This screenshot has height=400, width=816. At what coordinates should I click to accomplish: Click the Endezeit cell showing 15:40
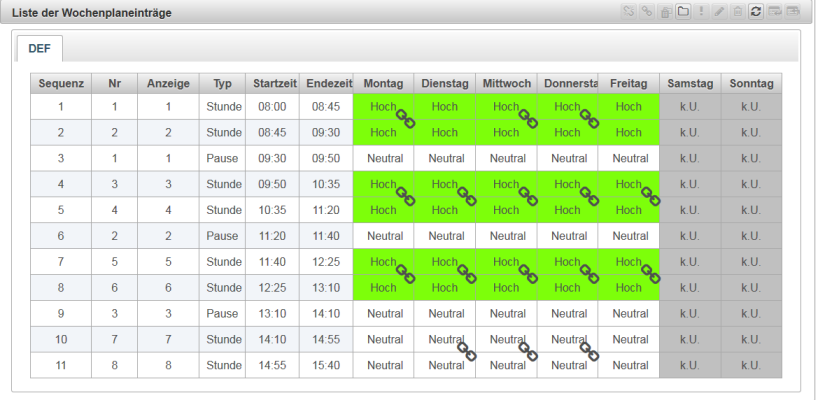(x=326, y=366)
